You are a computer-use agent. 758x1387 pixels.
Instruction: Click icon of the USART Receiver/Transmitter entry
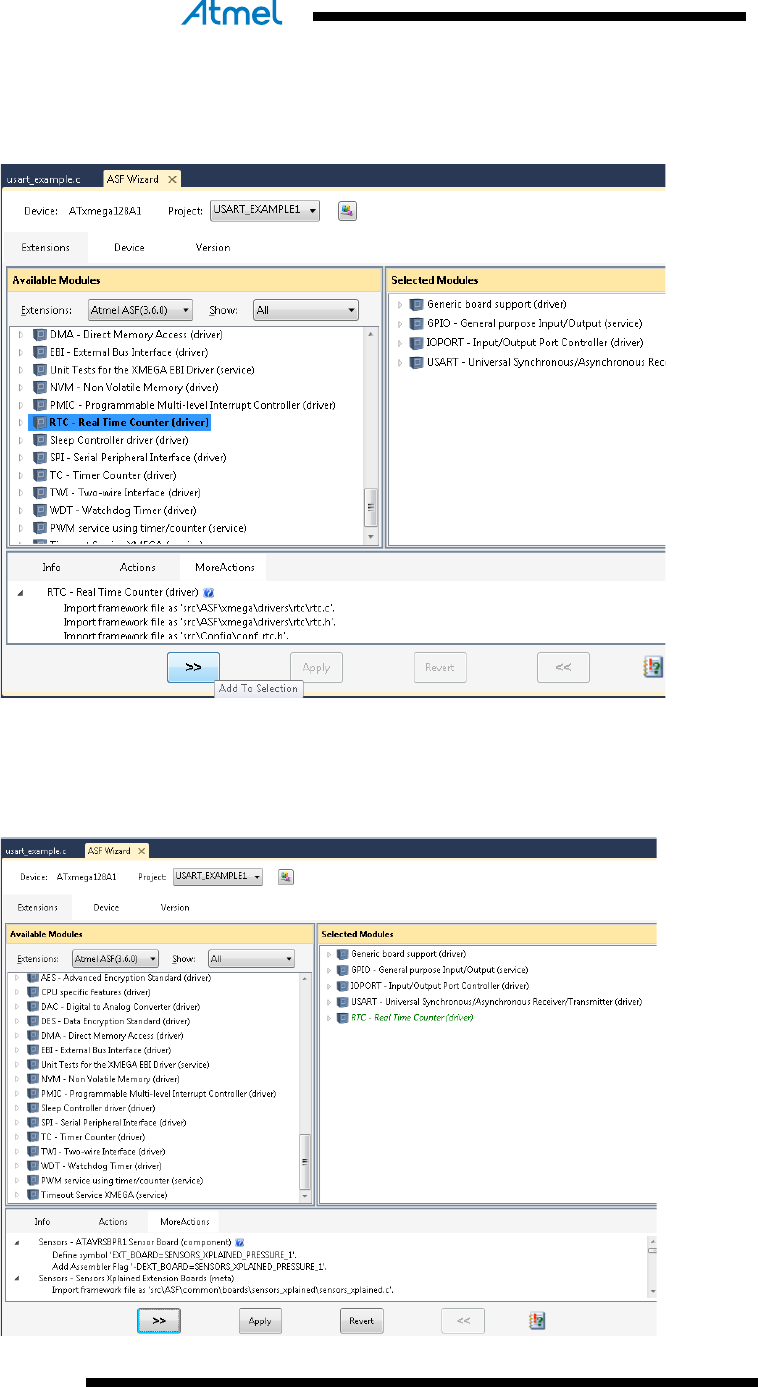pyautogui.click(x=343, y=1001)
